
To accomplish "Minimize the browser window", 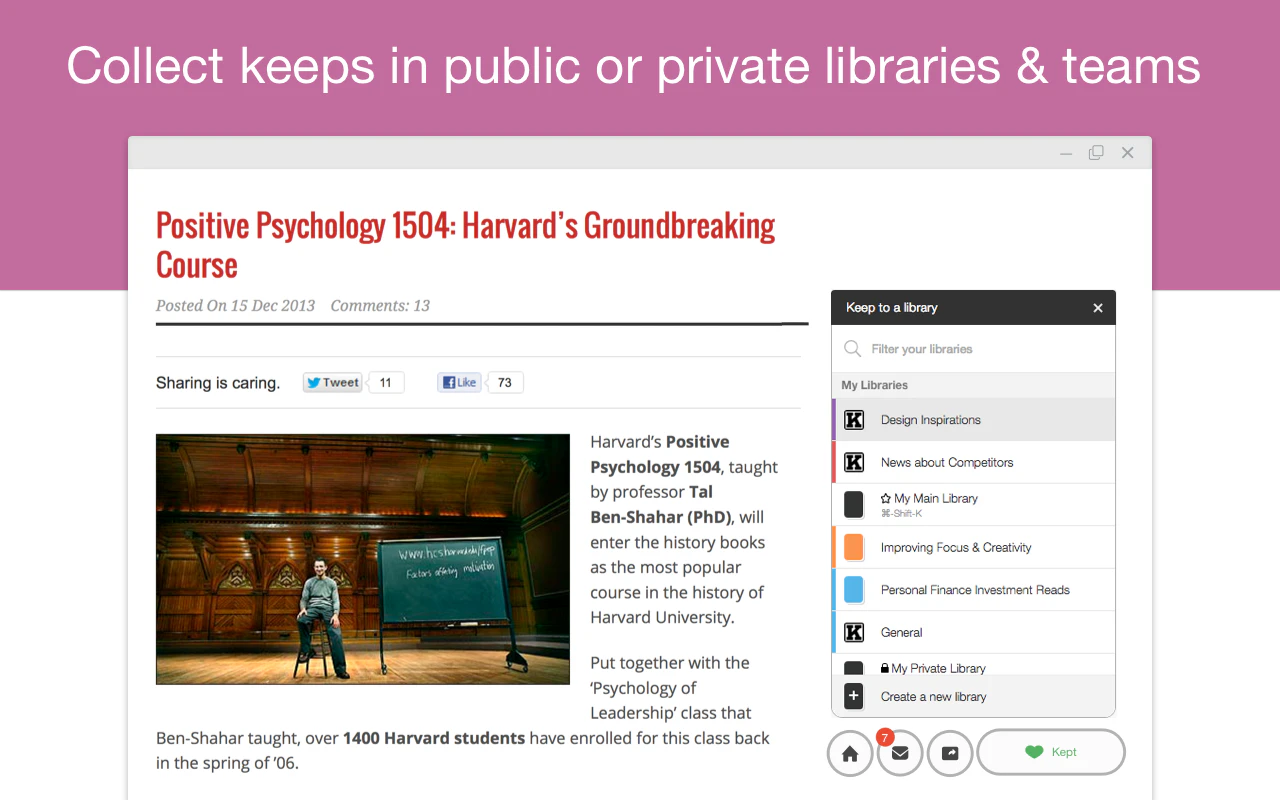I will pyautogui.click(x=1066, y=153).
